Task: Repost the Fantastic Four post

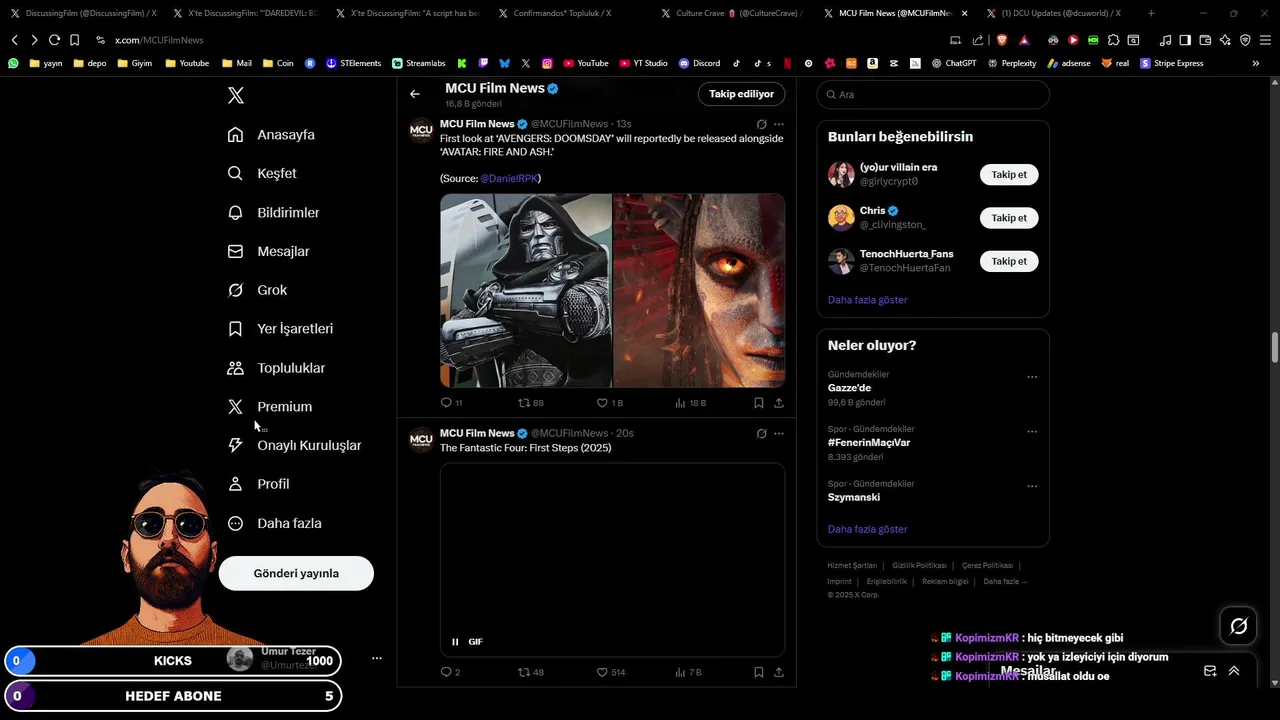Action: (530, 673)
